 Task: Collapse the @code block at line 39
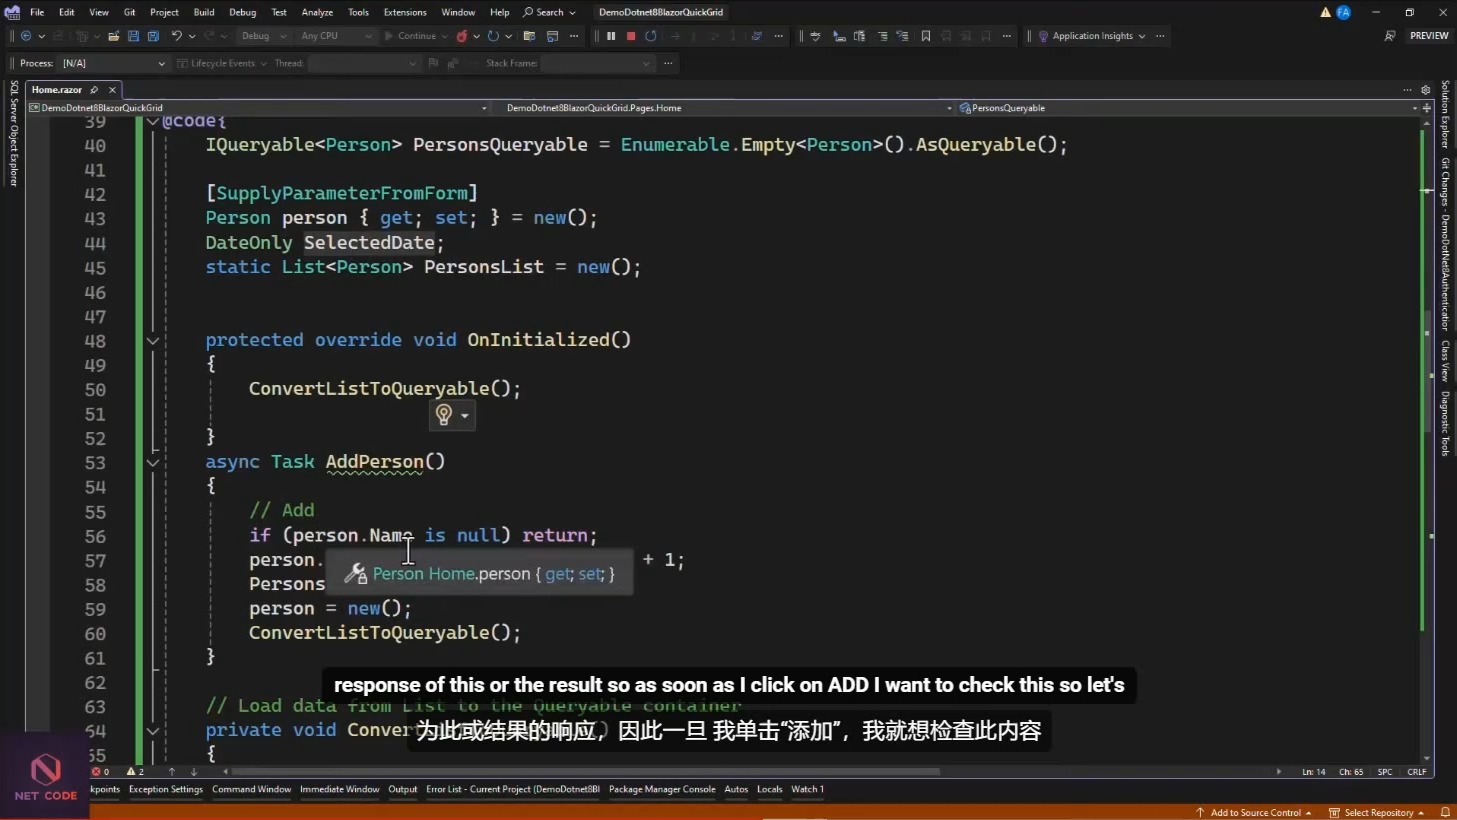pos(153,121)
